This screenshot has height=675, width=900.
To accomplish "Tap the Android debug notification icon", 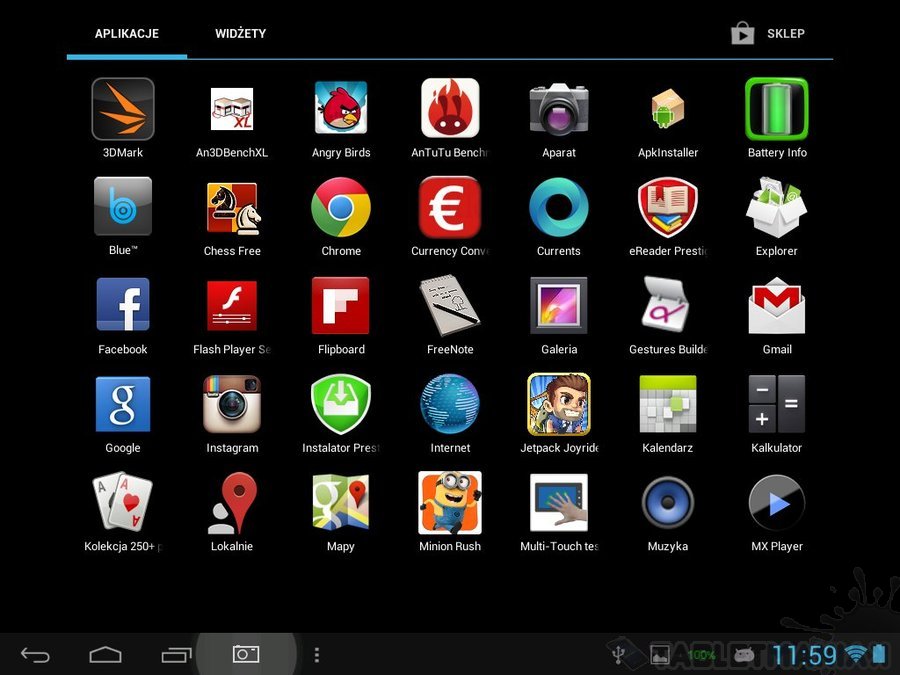I will pyautogui.click(x=744, y=654).
